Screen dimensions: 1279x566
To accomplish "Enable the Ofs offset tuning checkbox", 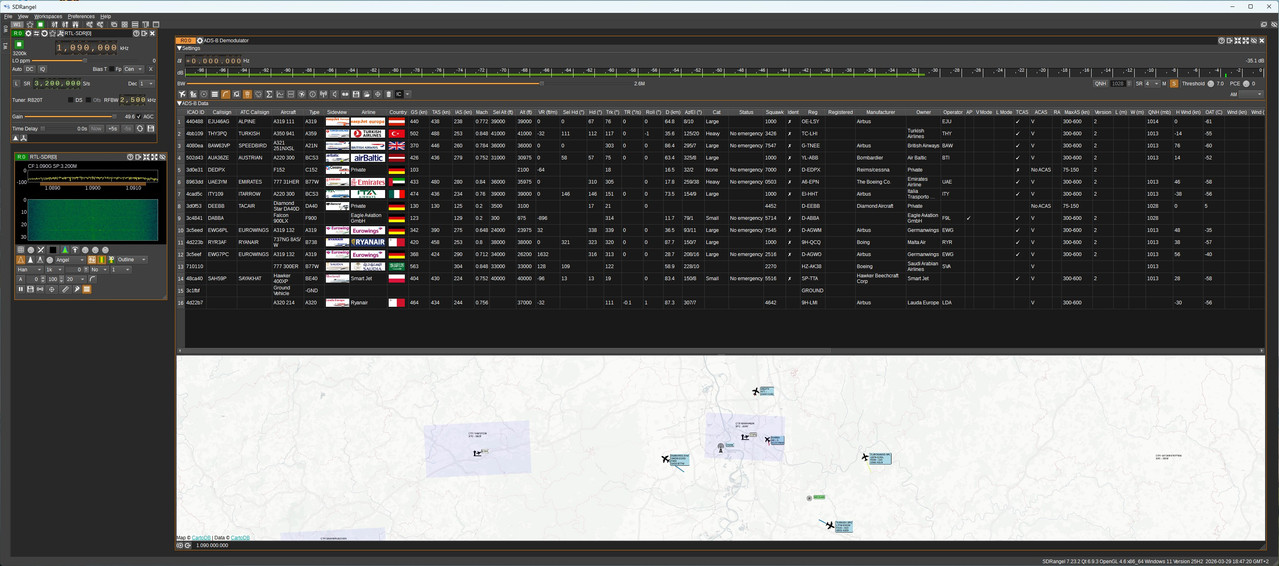I will (88, 100).
